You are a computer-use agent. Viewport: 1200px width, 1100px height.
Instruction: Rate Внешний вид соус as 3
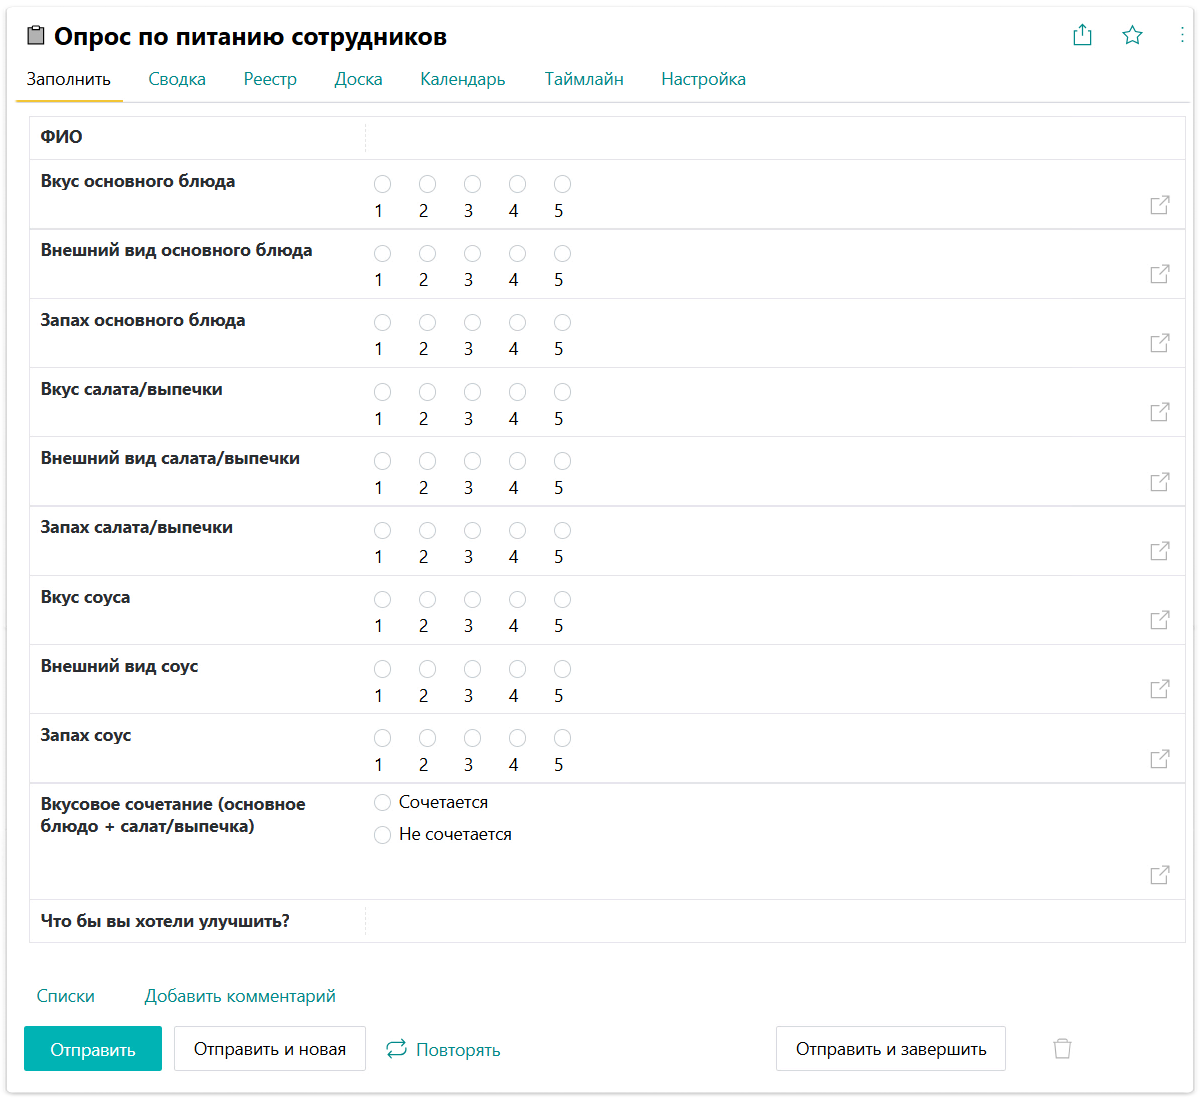pyautogui.click(x=472, y=668)
